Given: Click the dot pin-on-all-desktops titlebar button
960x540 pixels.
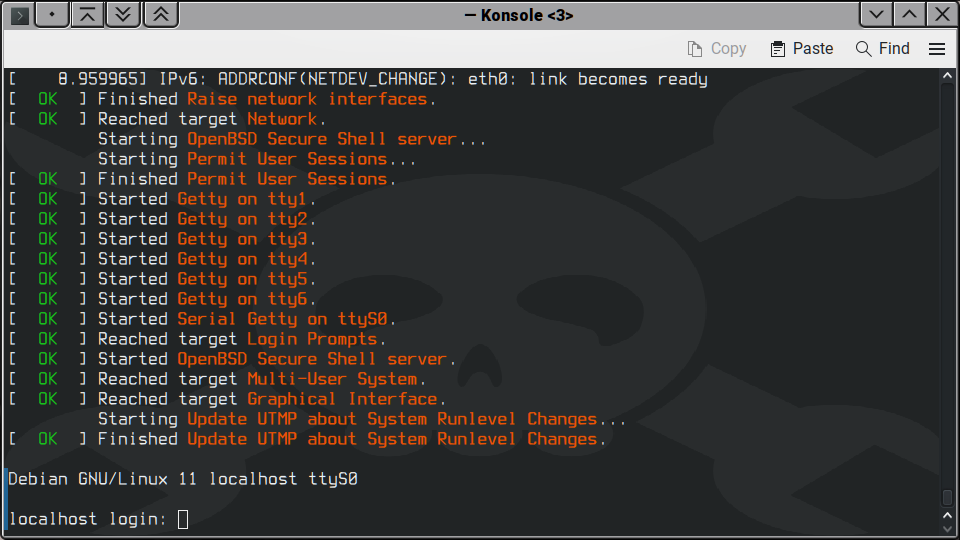Looking at the screenshot, I should [x=52, y=15].
